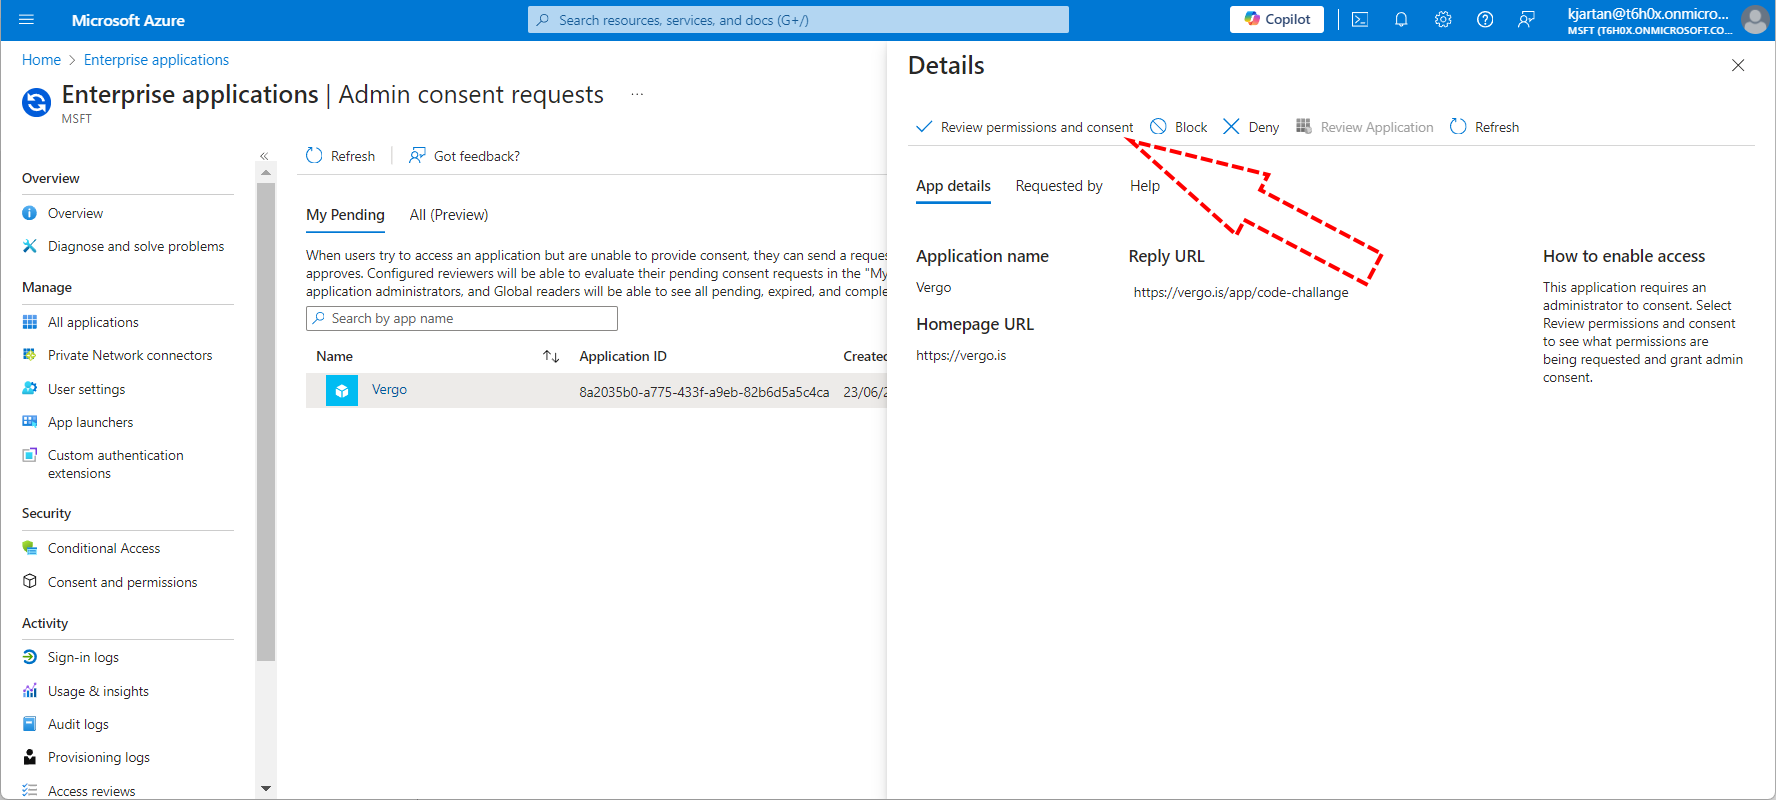Image resolution: width=1776 pixels, height=800 pixels.
Task: Click the Consent and permissions cube icon
Action: pos(30,582)
